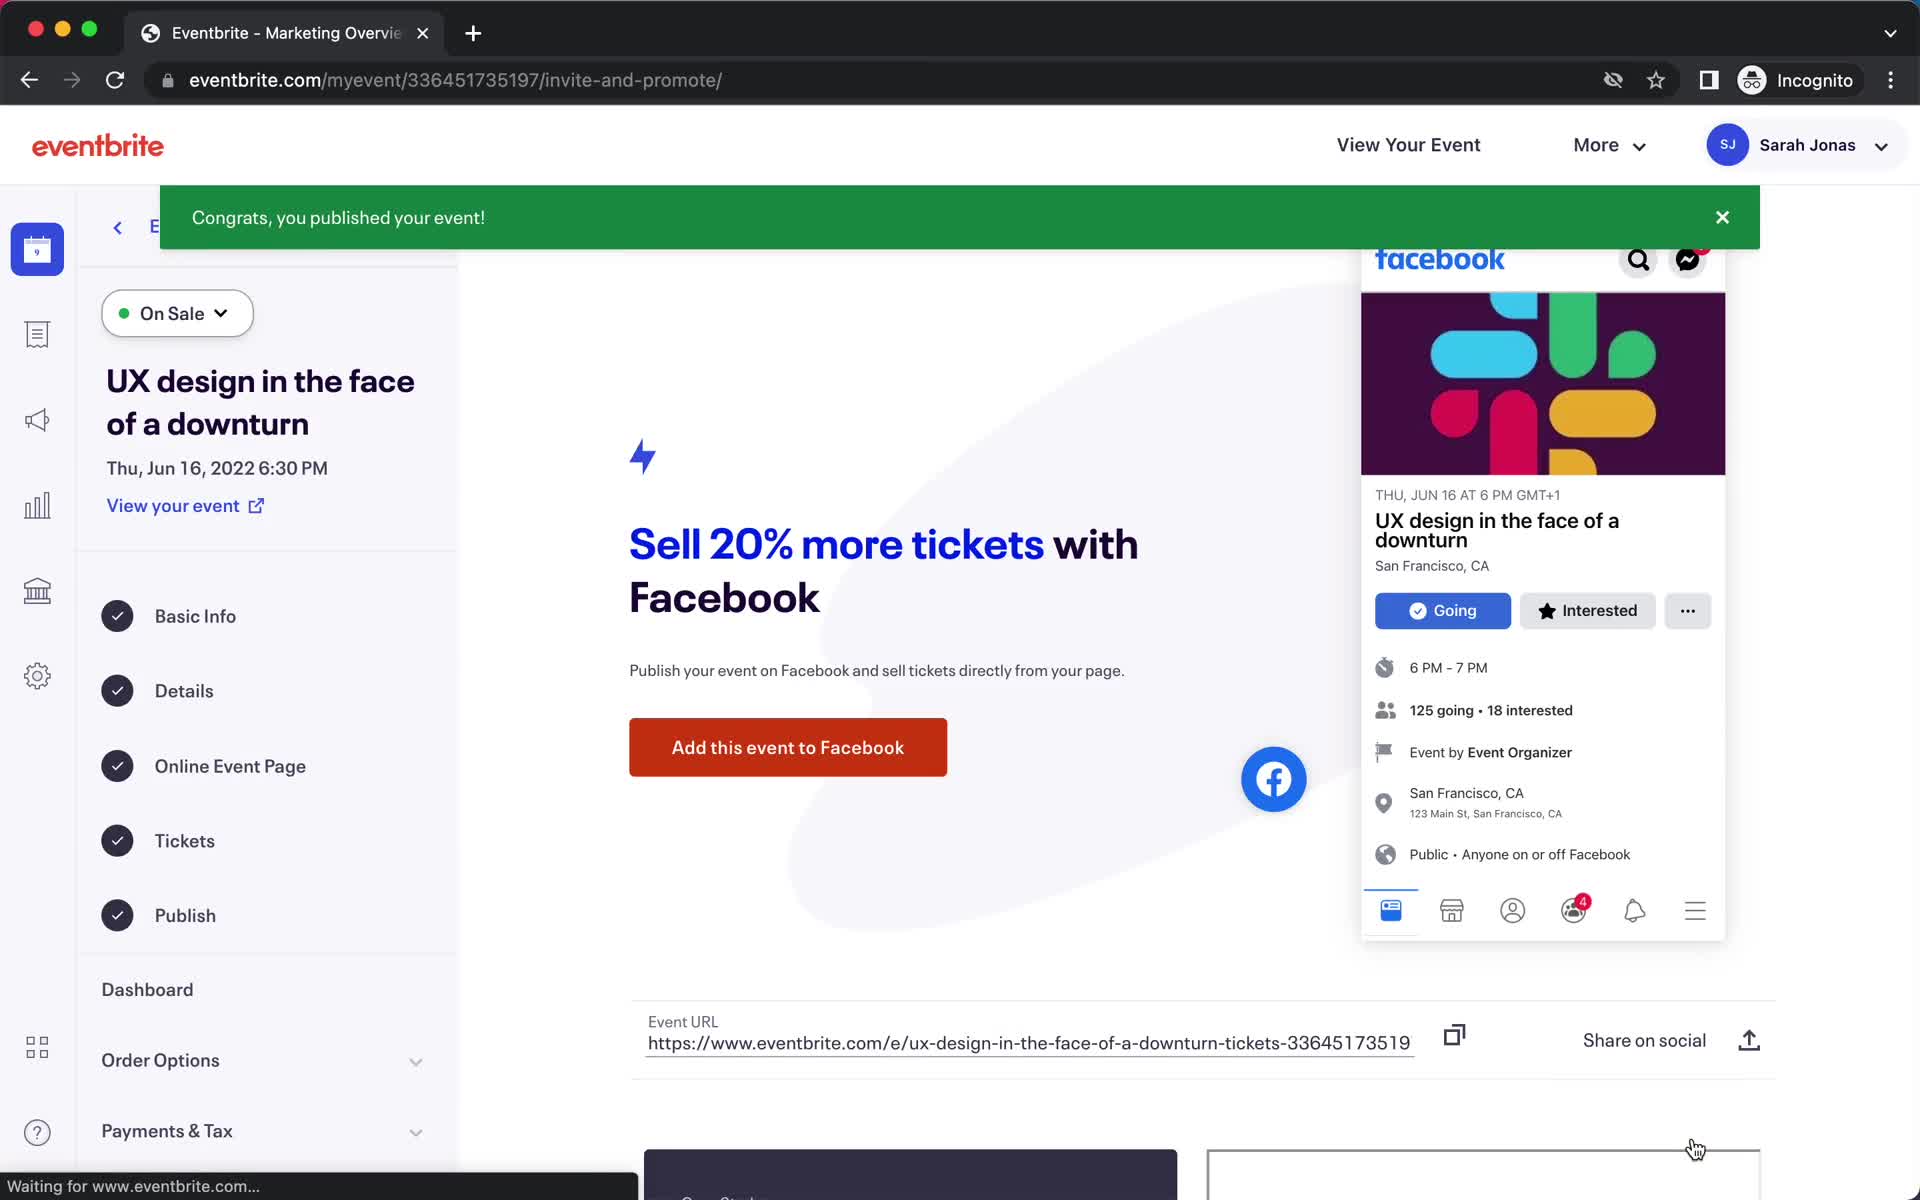Open the Finance bank sidebar icon
Viewport: 1920px width, 1200px height.
click(37, 591)
